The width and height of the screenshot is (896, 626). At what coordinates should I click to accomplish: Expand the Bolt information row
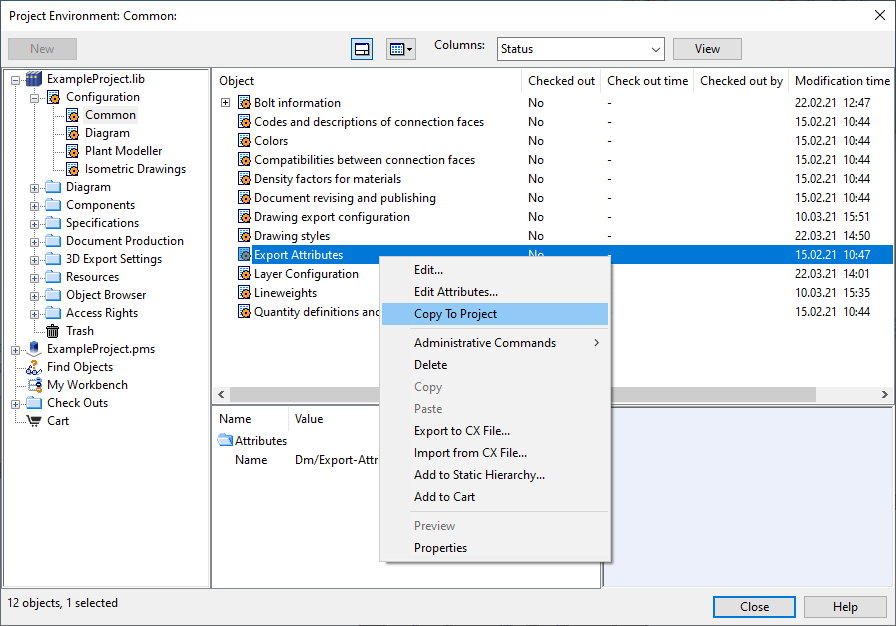coord(225,103)
